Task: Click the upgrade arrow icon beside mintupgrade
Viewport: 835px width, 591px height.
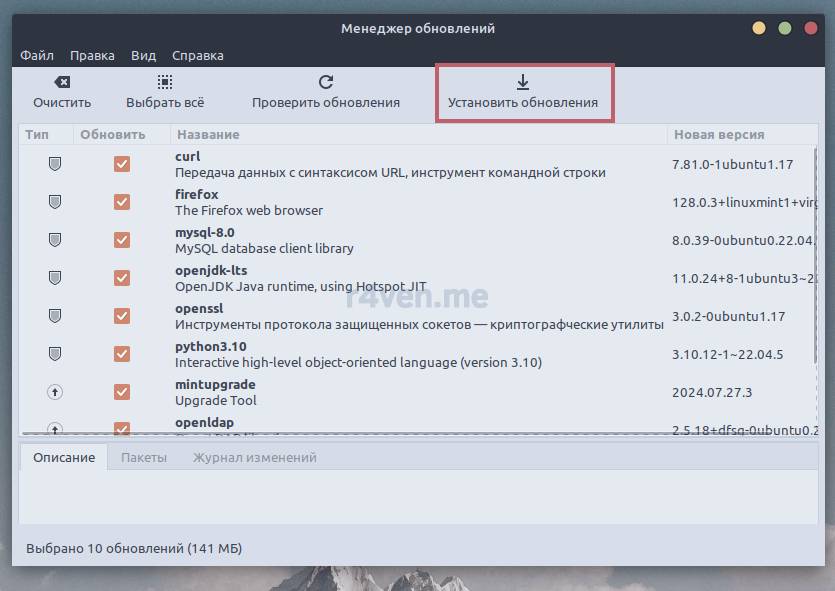Action: [x=55, y=392]
